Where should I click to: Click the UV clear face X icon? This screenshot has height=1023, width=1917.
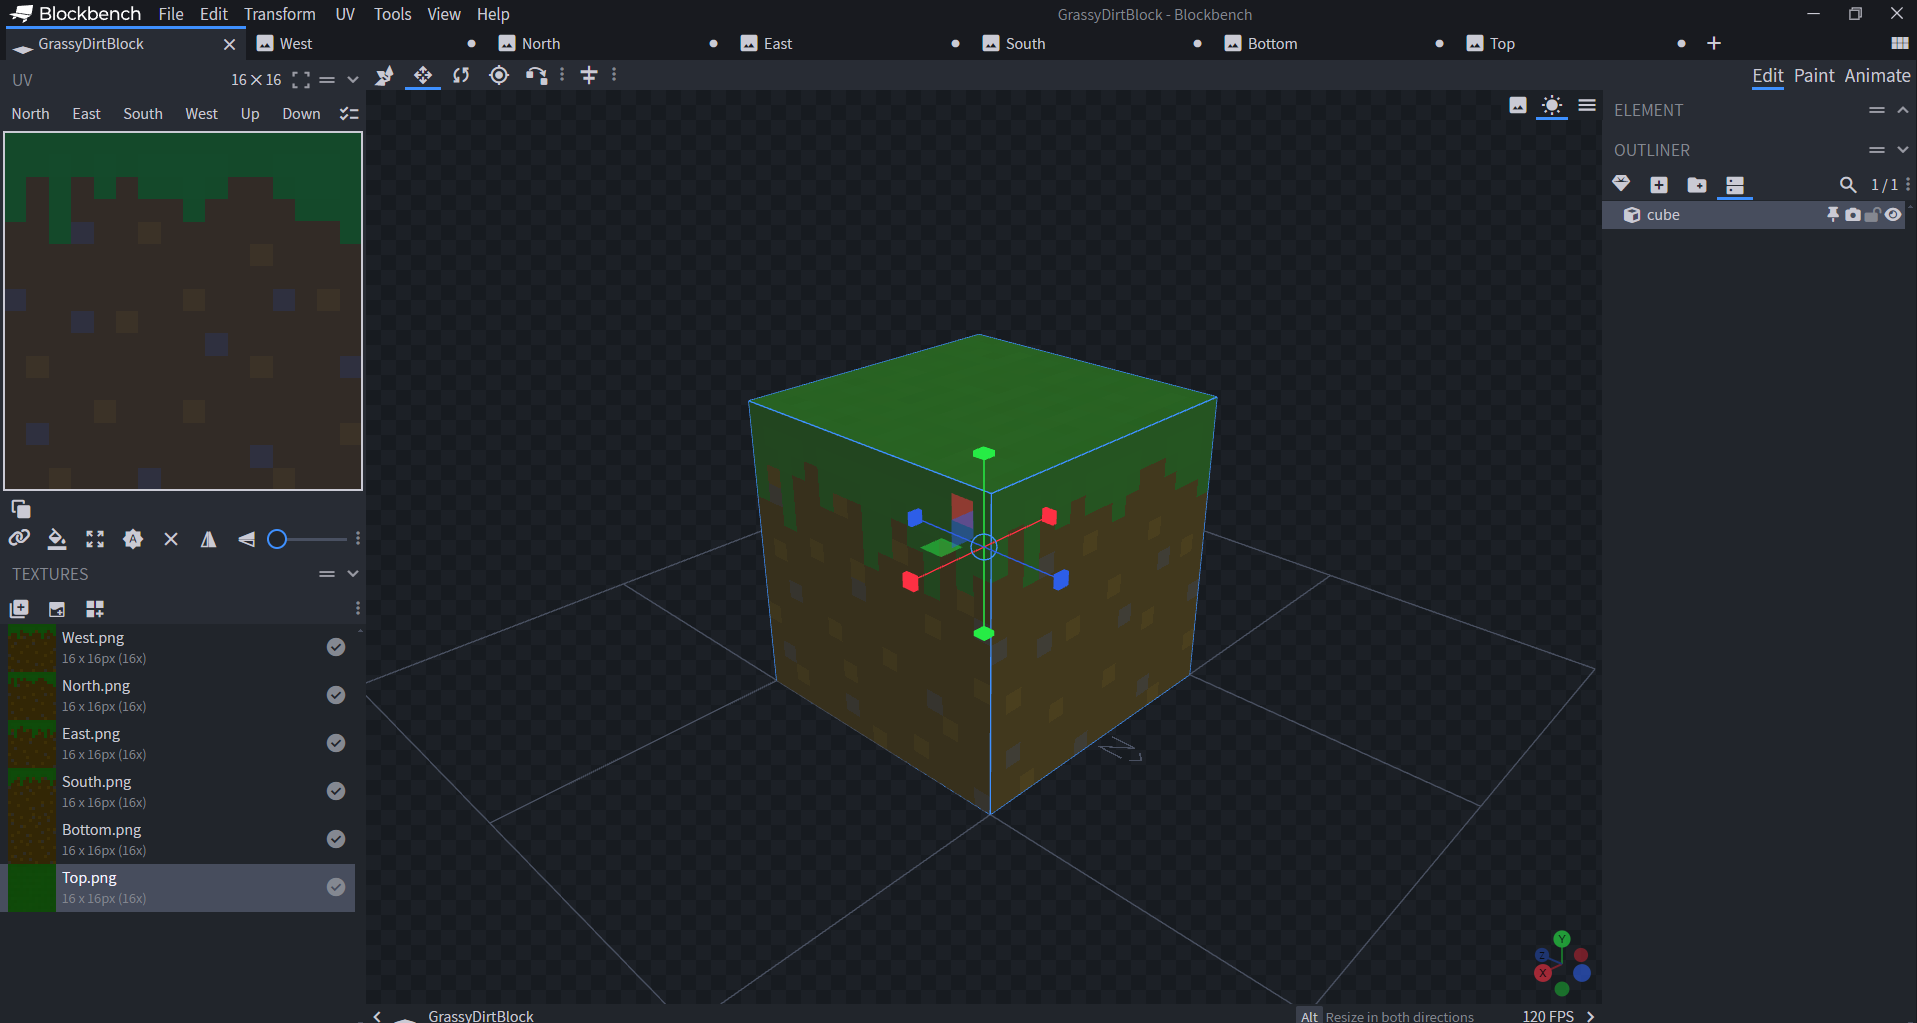point(171,539)
